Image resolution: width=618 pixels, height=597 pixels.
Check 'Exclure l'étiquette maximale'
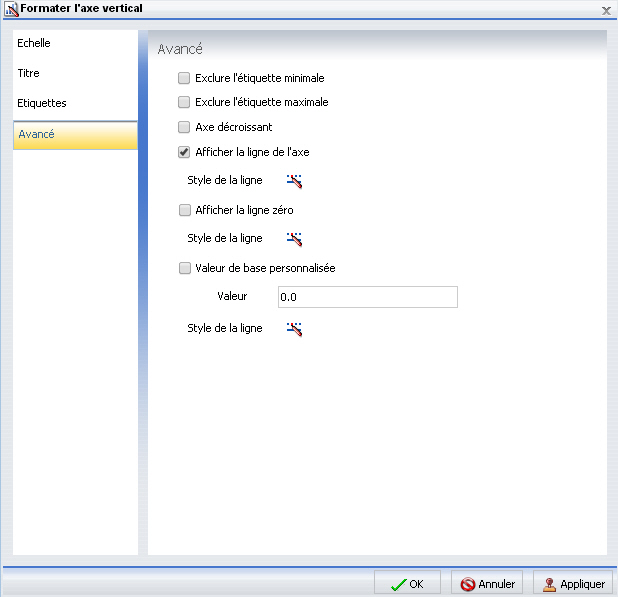[184, 102]
